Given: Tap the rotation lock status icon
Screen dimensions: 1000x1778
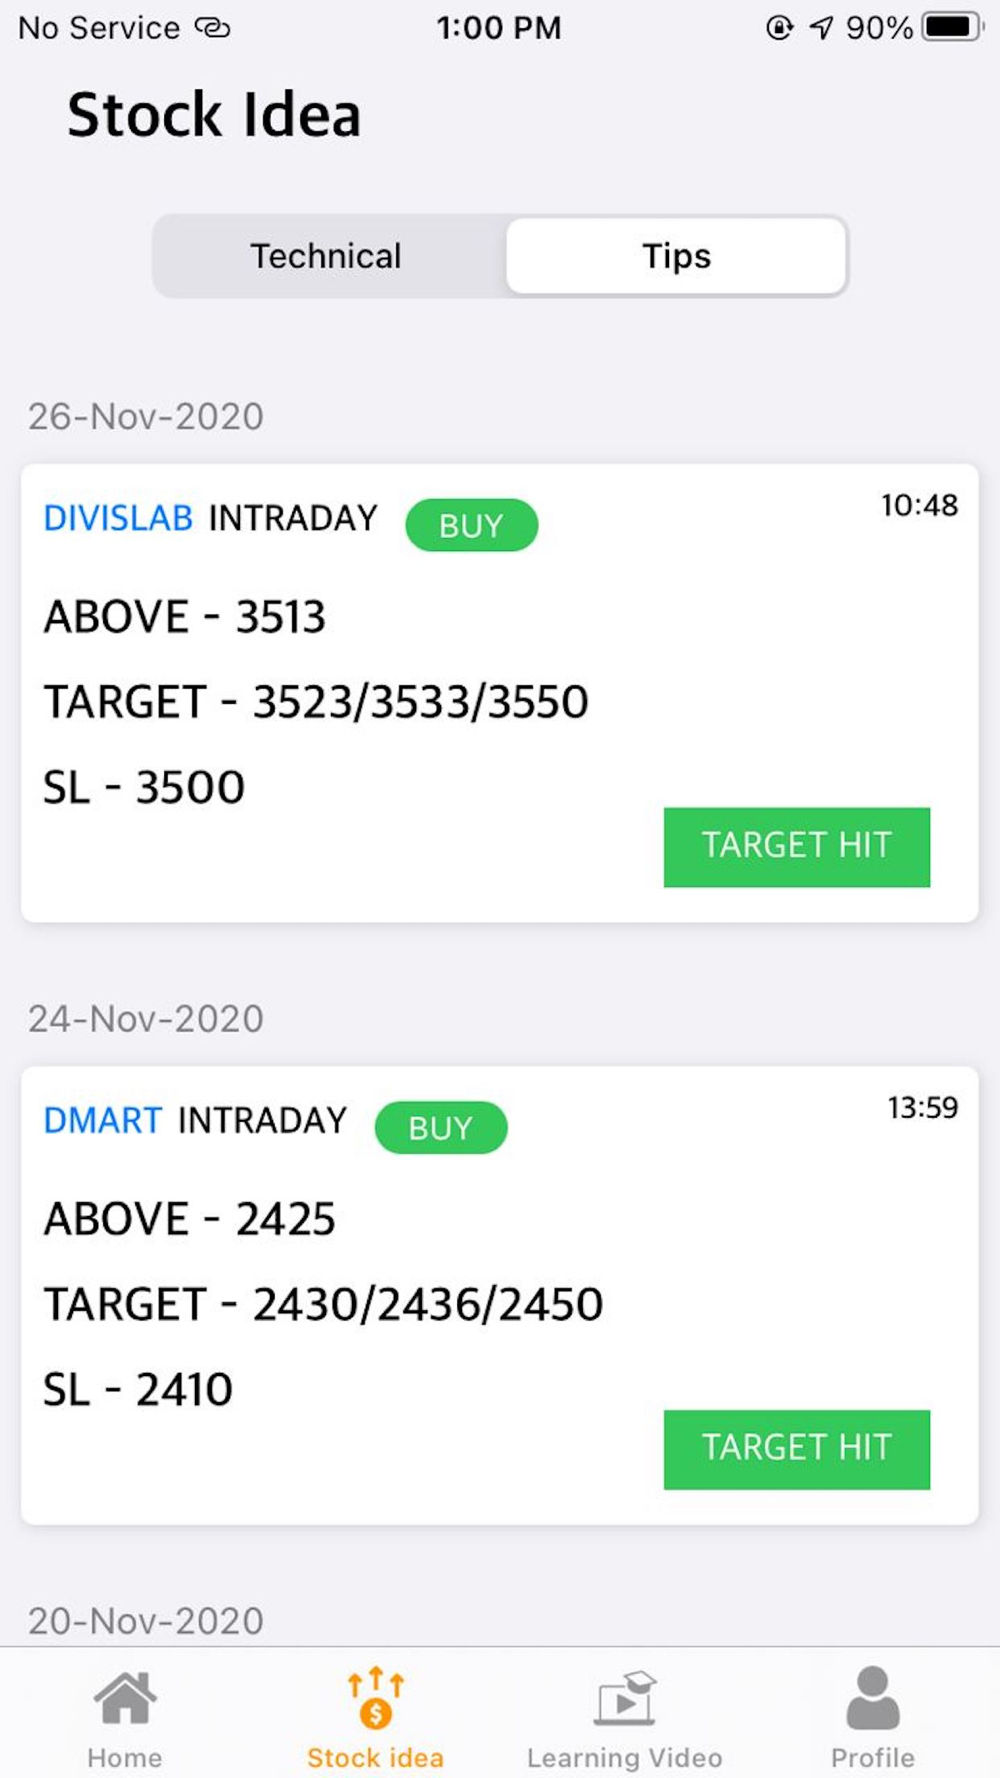Looking at the screenshot, I should coord(779,27).
